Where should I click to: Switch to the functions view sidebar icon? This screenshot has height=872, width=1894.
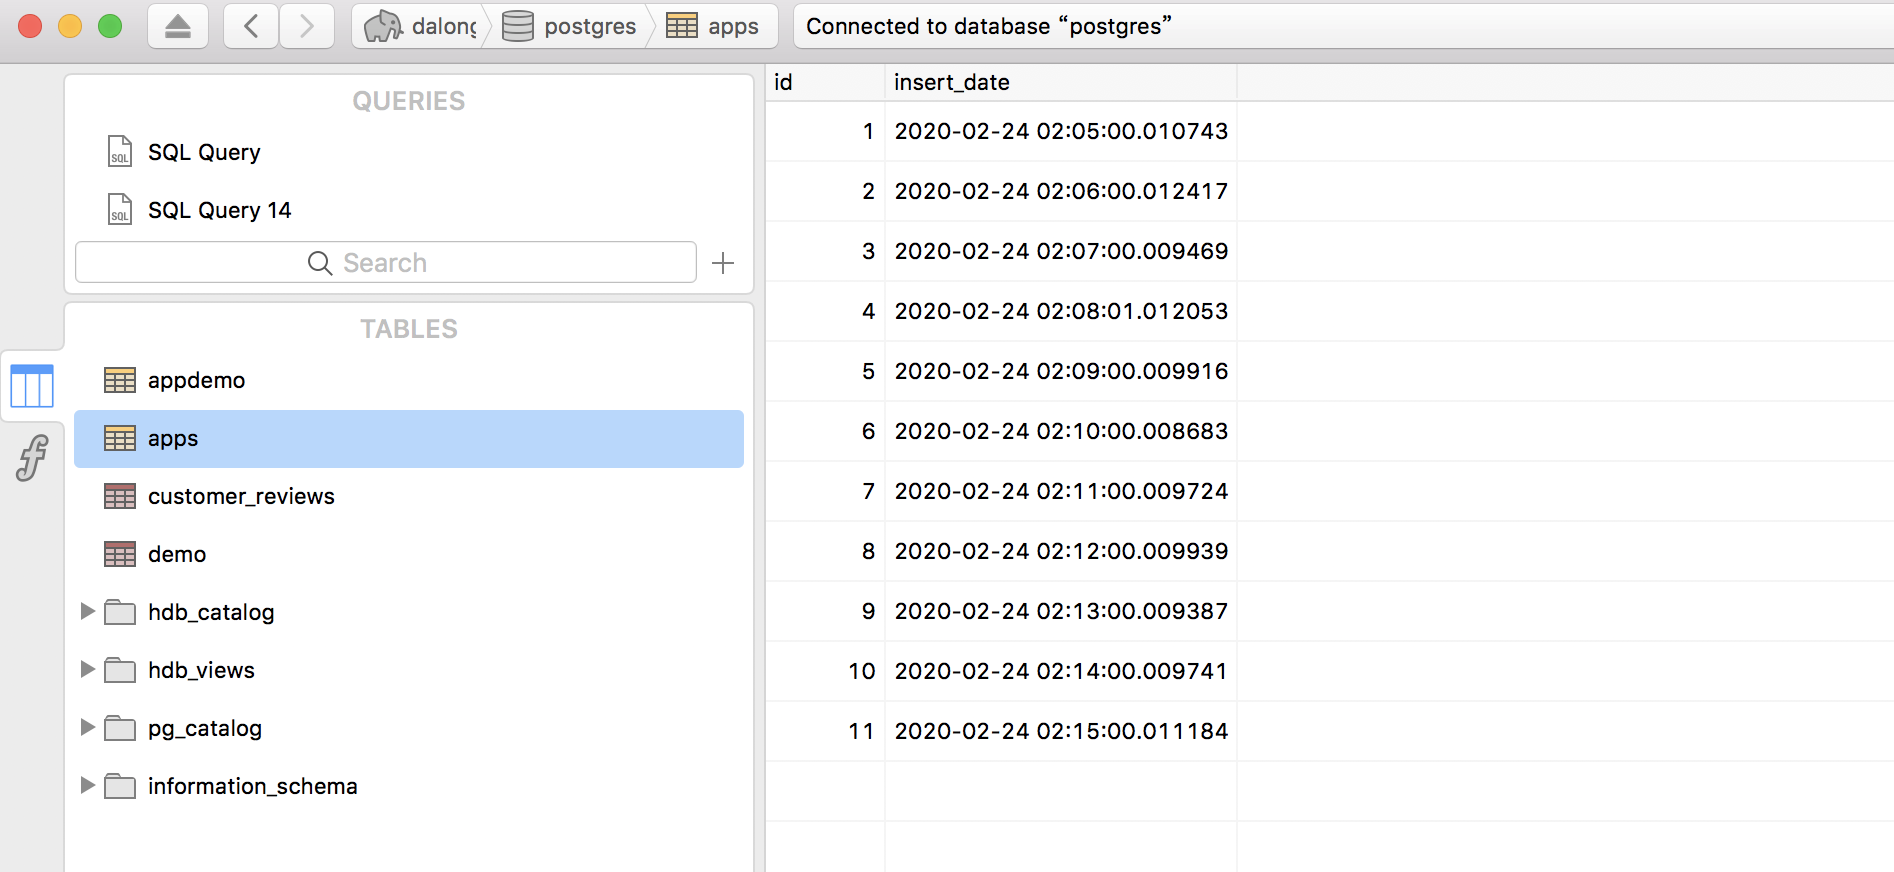(x=32, y=458)
